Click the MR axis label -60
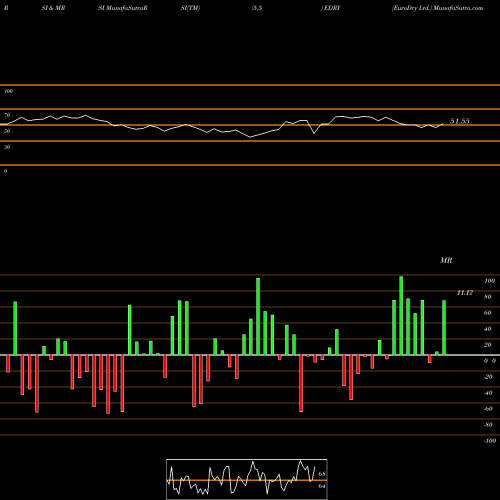Screen dimensions: 500x500 pos(488,409)
